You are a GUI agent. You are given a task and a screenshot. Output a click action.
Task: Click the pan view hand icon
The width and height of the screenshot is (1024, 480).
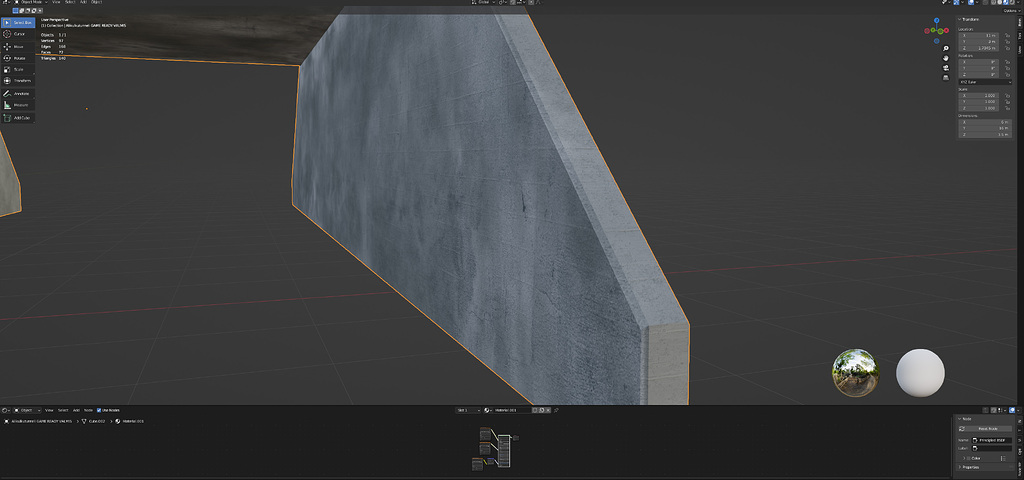(946, 58)
